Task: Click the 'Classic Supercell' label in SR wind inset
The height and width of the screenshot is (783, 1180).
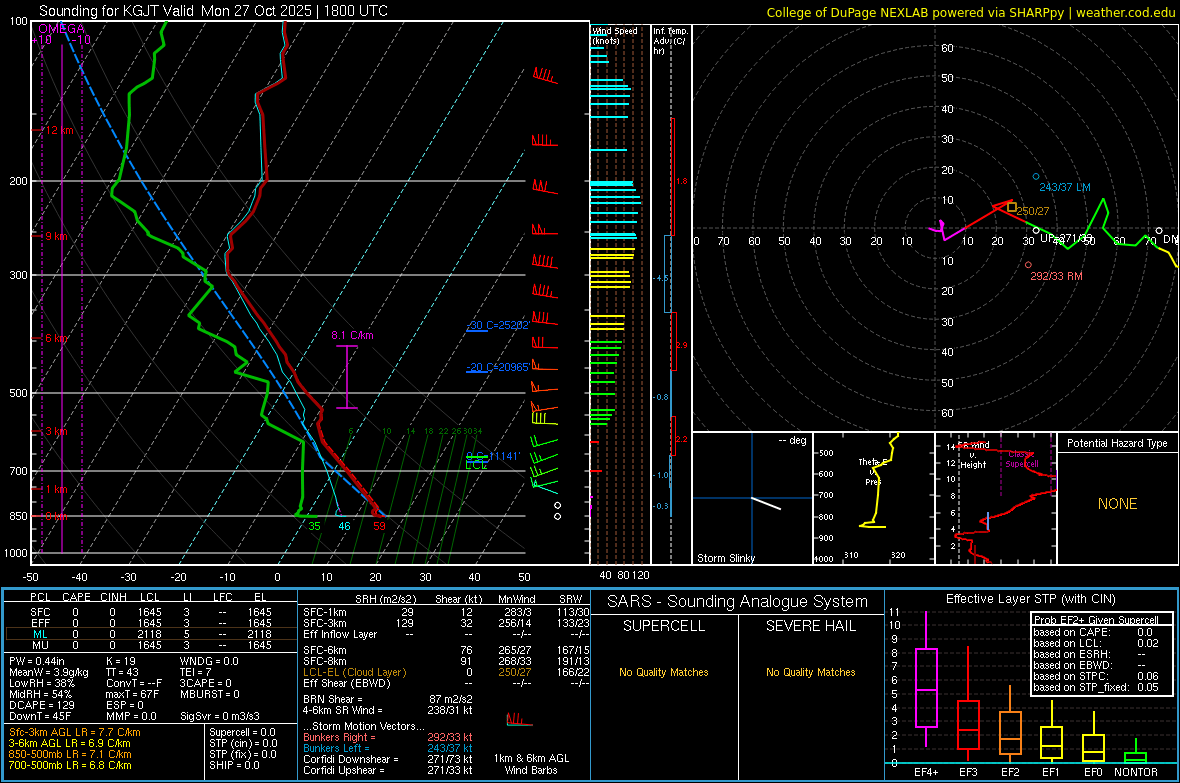Action: pos(1021,459)
